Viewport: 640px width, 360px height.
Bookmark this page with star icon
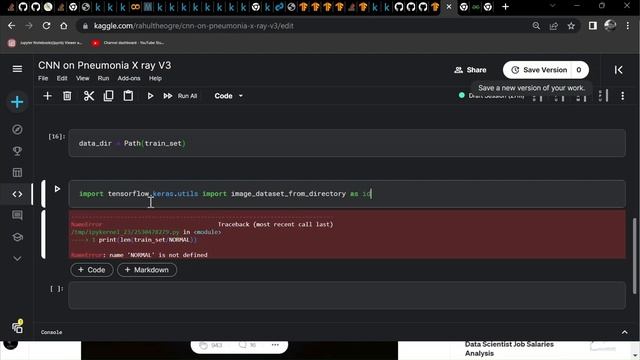pyautogui.click(x=571, y=26)
